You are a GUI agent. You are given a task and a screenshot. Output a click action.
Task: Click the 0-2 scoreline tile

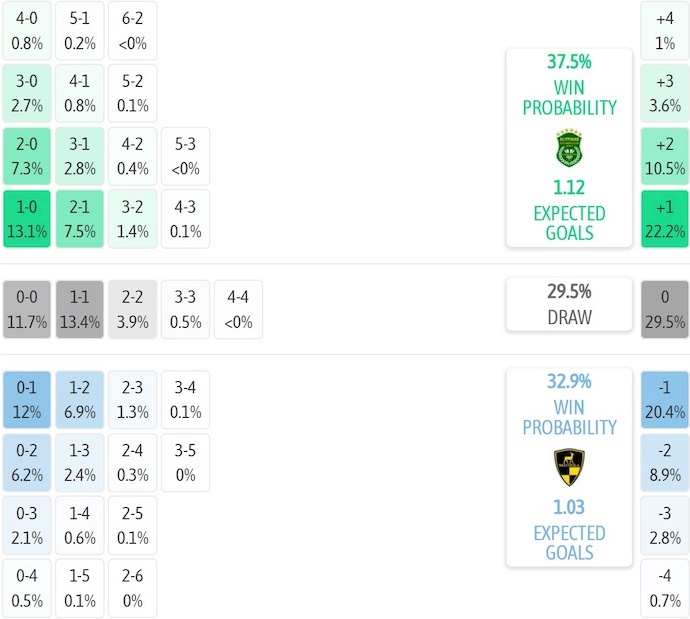tap(26, 462)
